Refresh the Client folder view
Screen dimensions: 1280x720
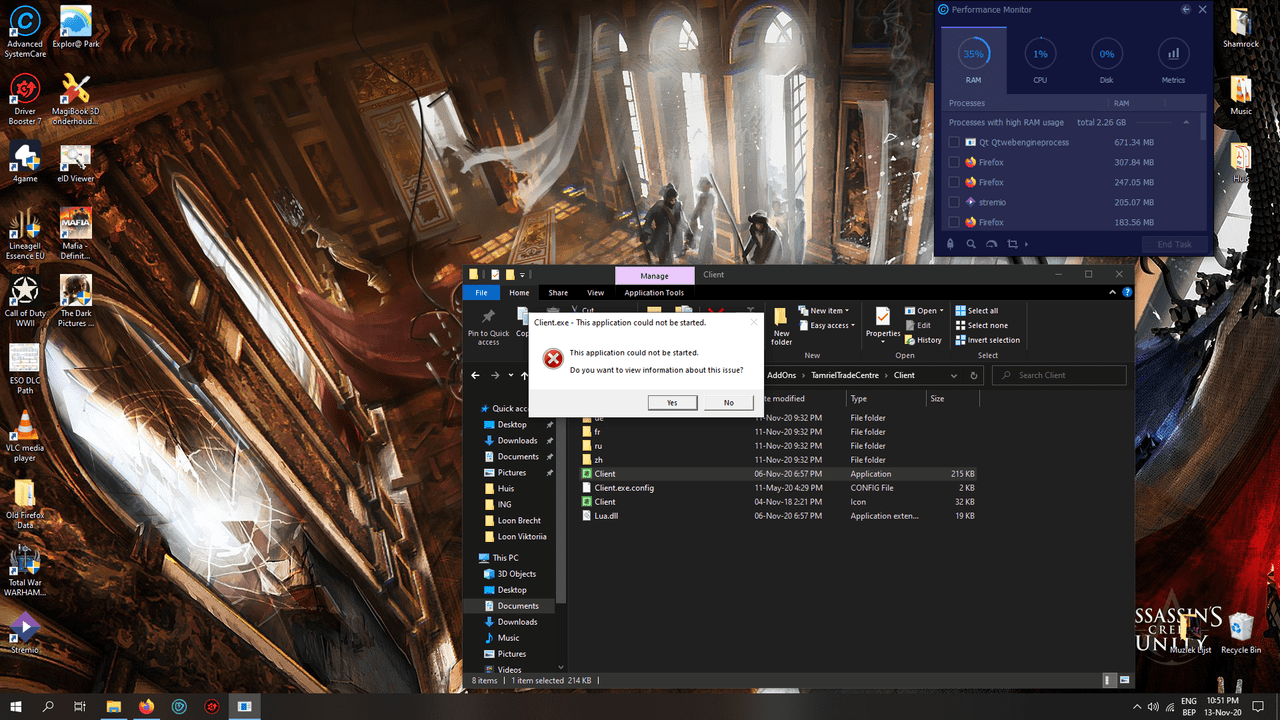[974, 376]
